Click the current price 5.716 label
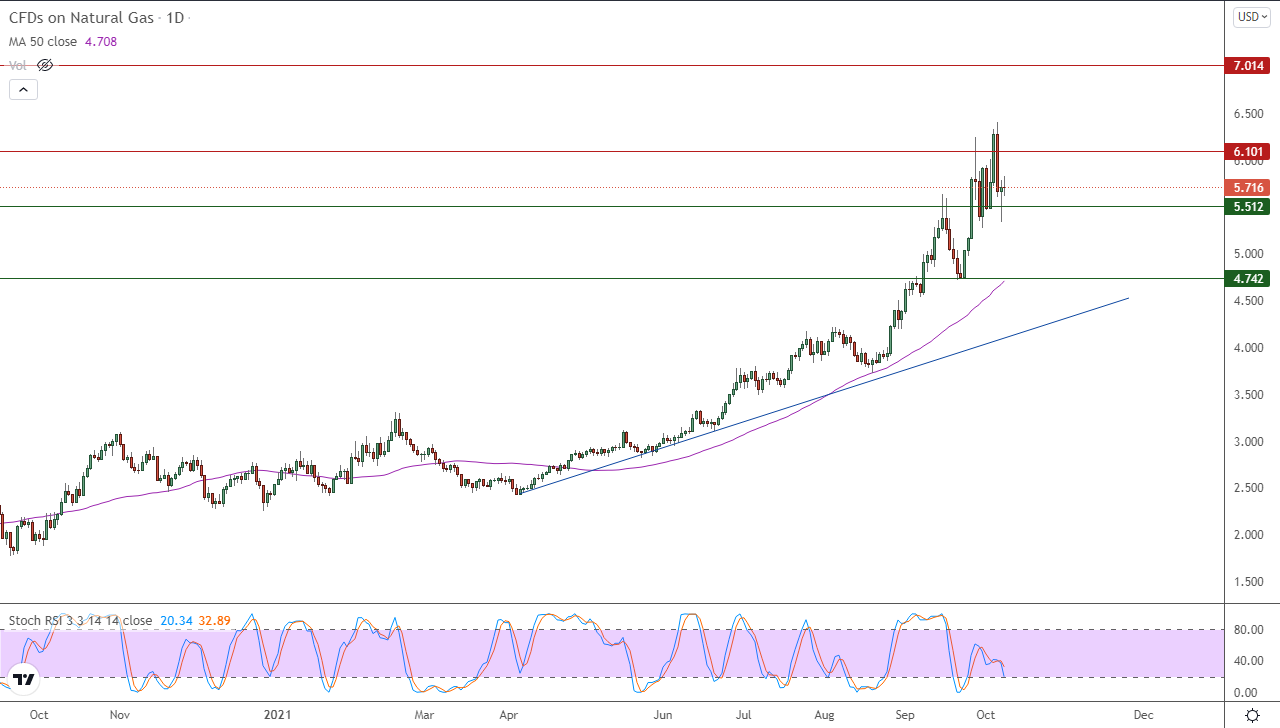The height and width of the screenshot is (728, 1280). [1247, 188]
